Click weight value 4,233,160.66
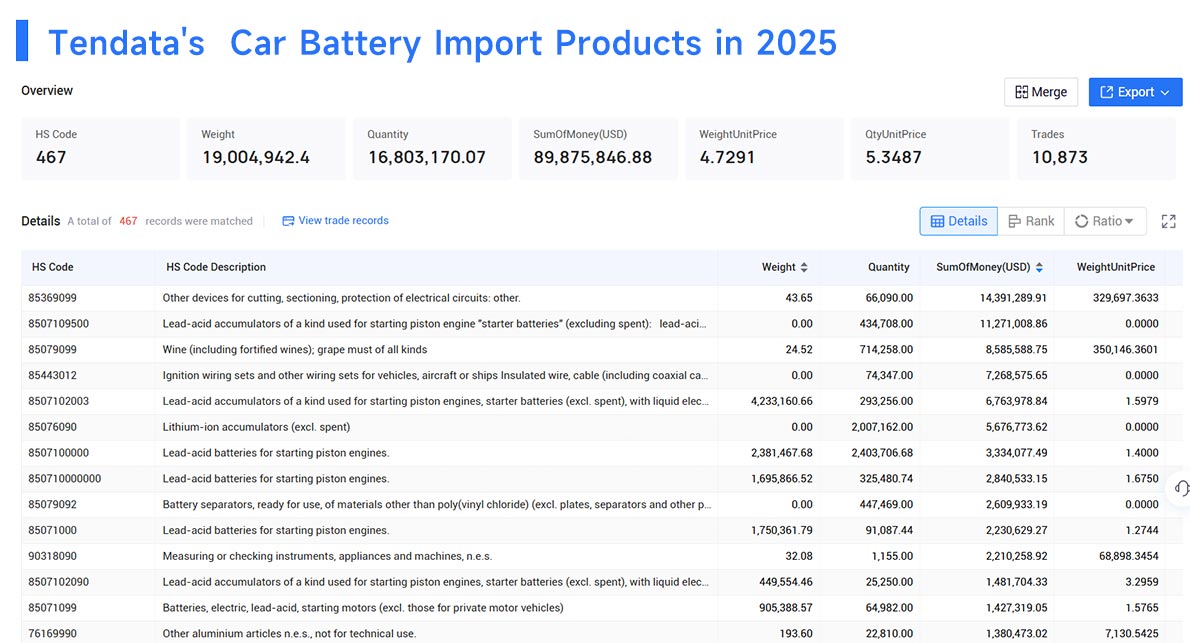The image size is (1190, 643). (782, 402)
